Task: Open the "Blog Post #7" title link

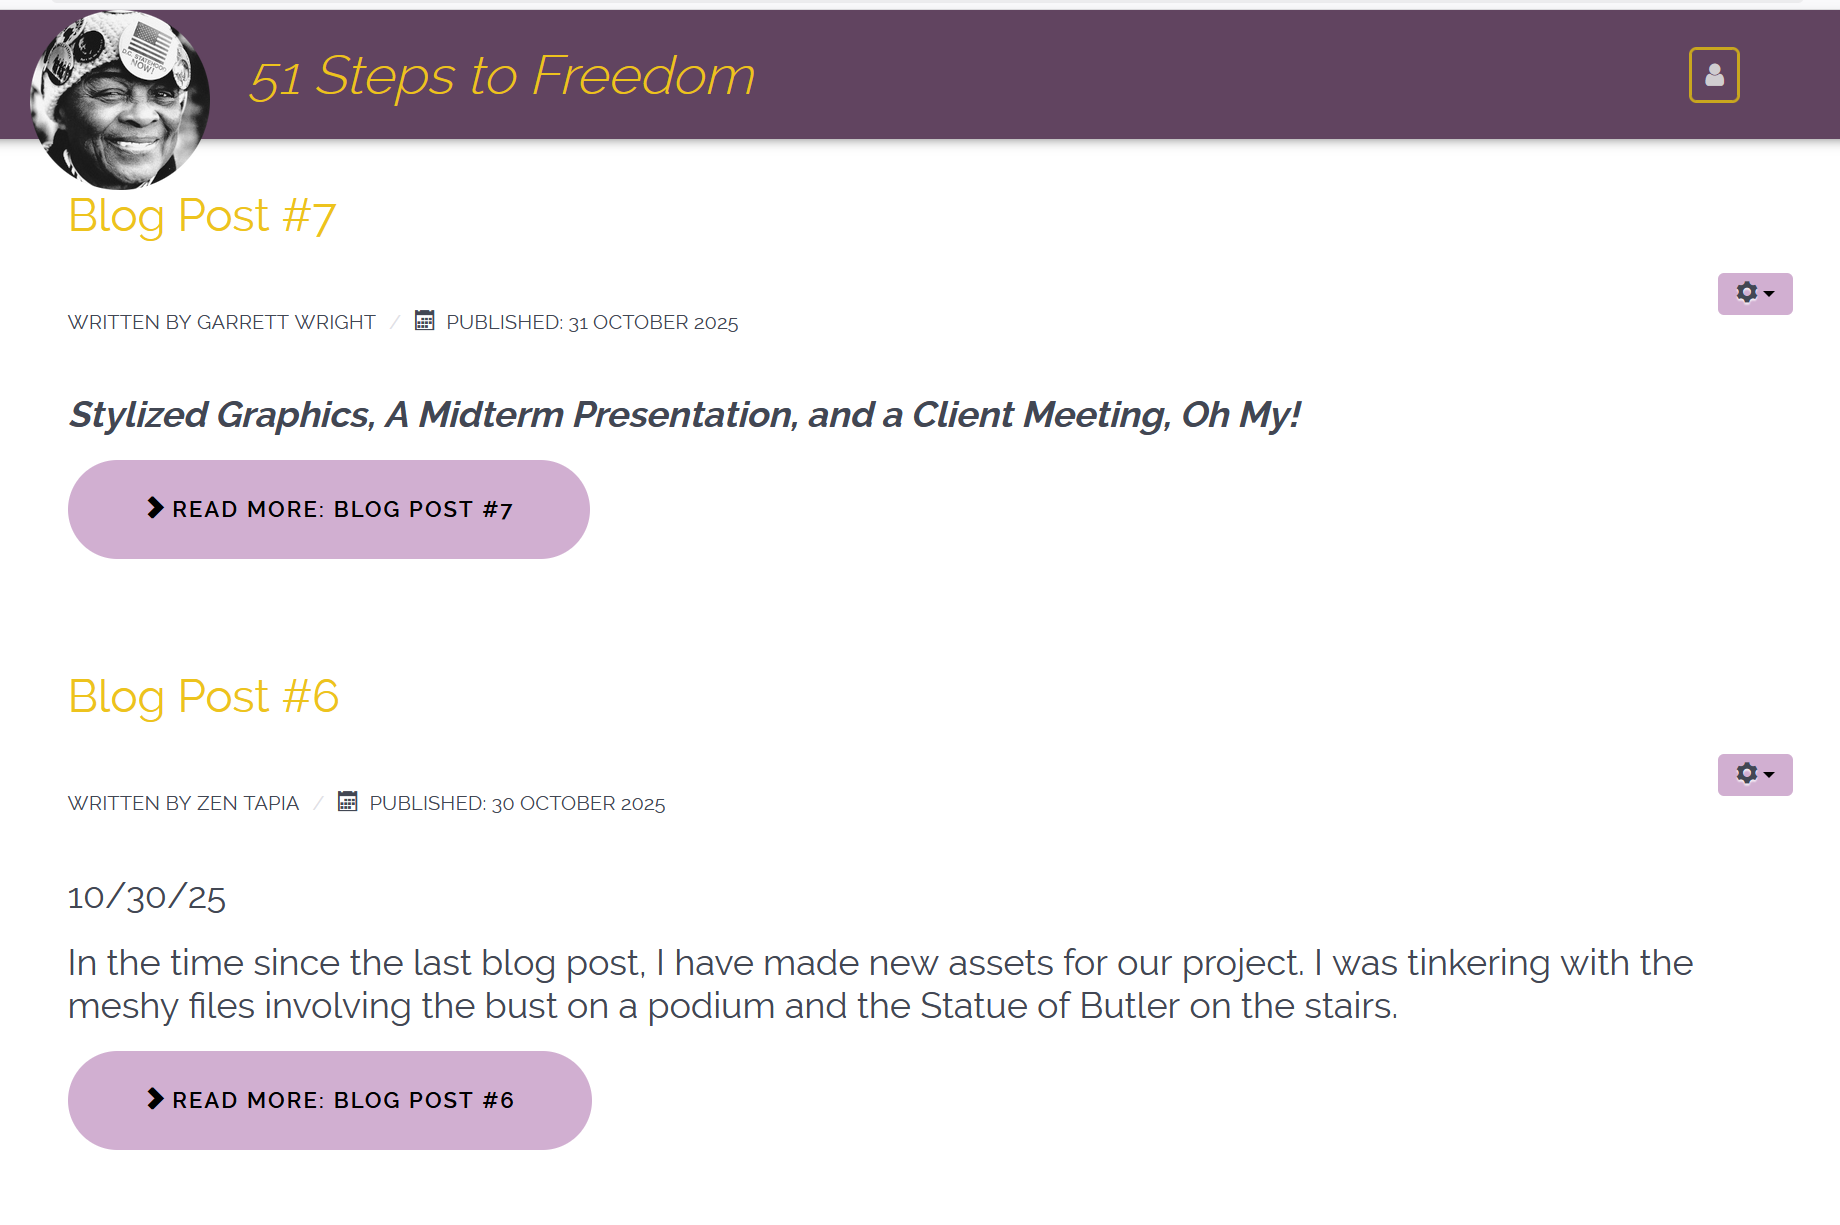Action: point(202,216)
